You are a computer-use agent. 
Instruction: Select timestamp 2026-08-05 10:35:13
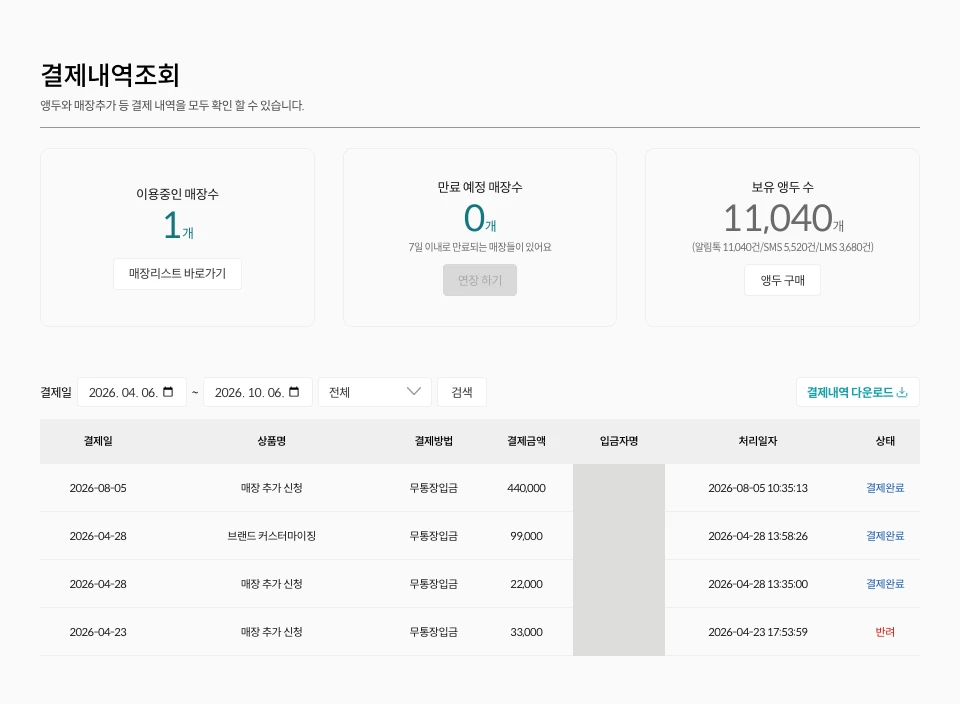point(757,488)
